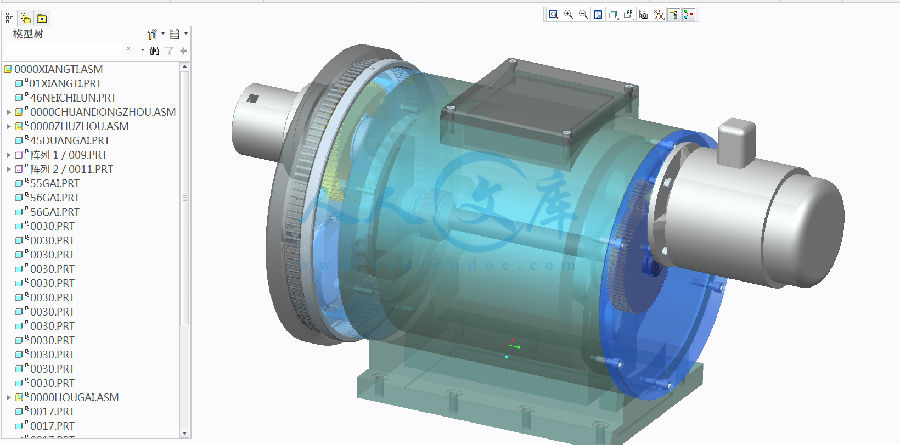Image resolution: width=900 pixels, height=445 pixels.
Task: Click the model tree vertical scrollbar
Action: (x=185, y=200)
